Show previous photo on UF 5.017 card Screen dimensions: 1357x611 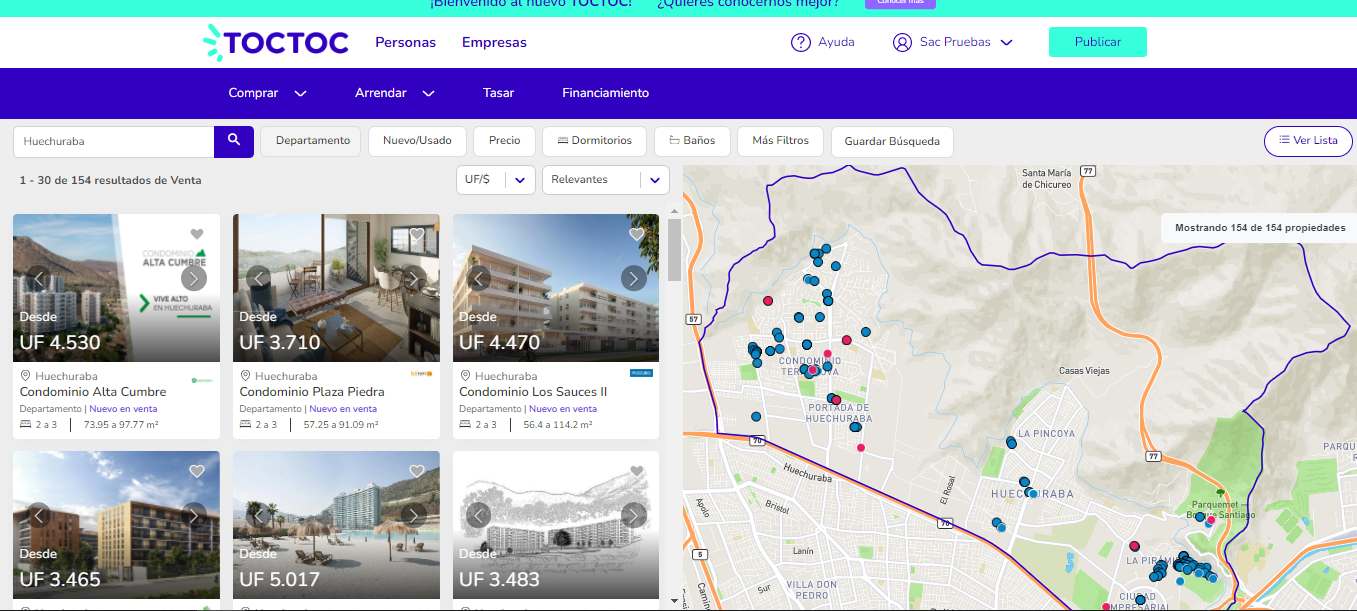pos(259,515)
